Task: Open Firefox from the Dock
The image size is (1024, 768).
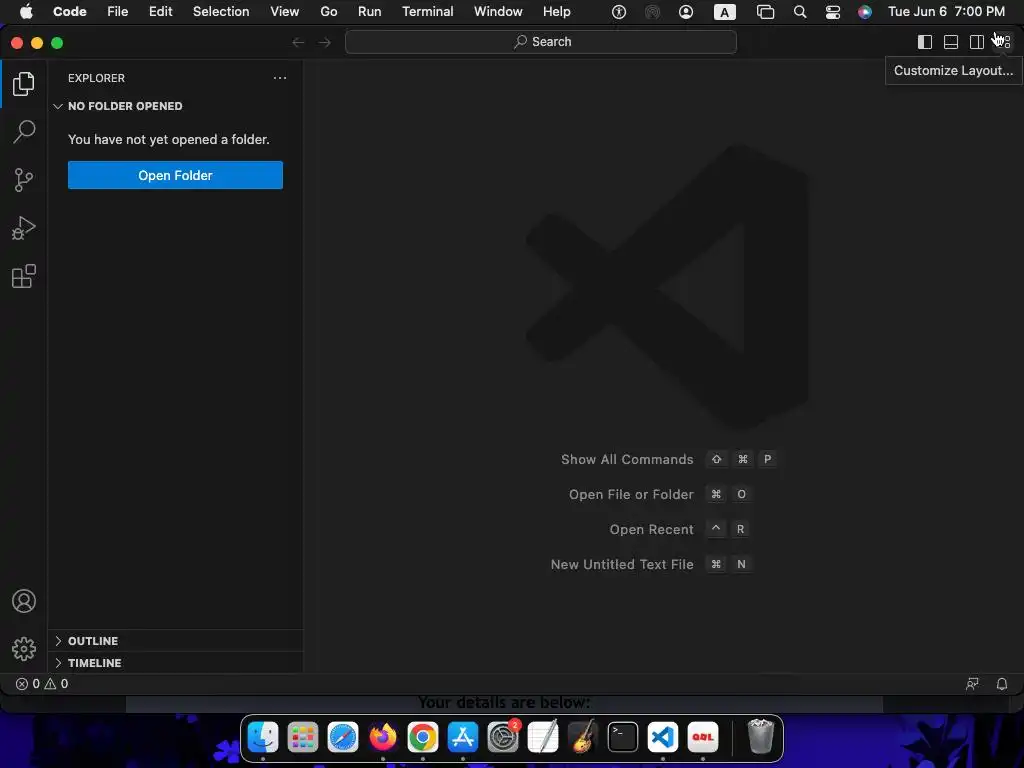Action: point(383,737)
